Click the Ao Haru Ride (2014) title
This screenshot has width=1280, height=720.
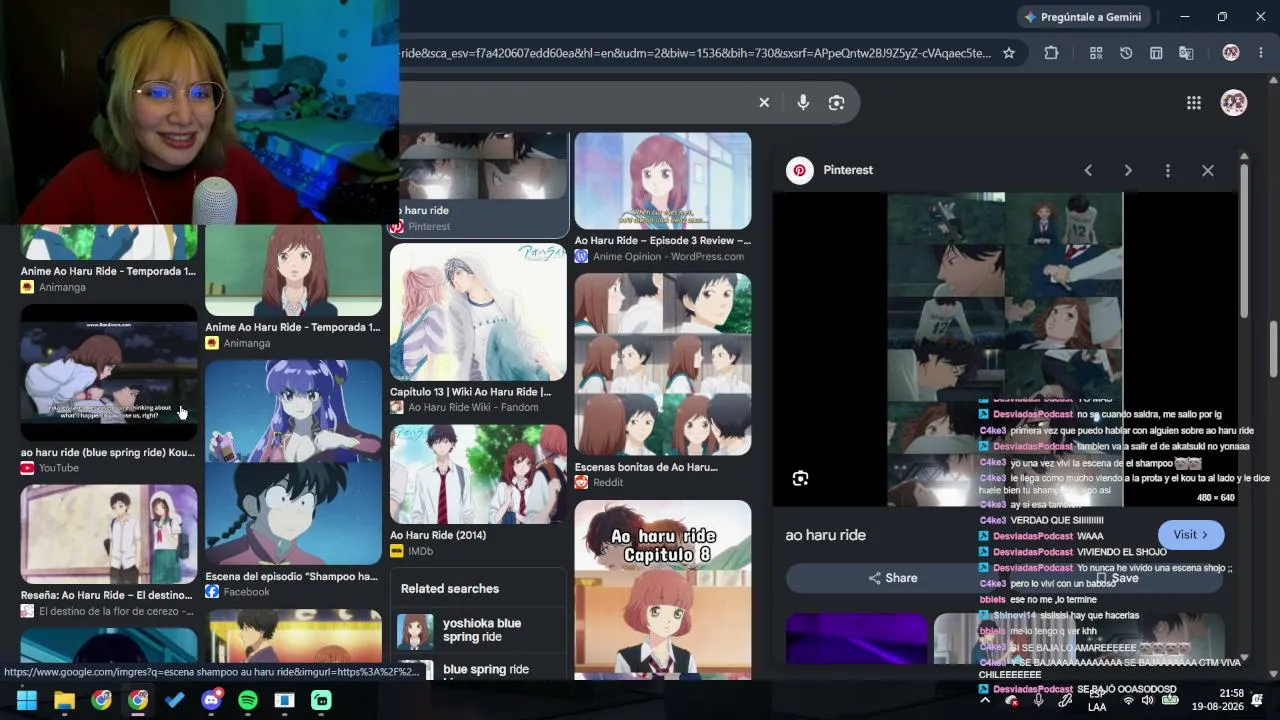click(x=438, y=535)
